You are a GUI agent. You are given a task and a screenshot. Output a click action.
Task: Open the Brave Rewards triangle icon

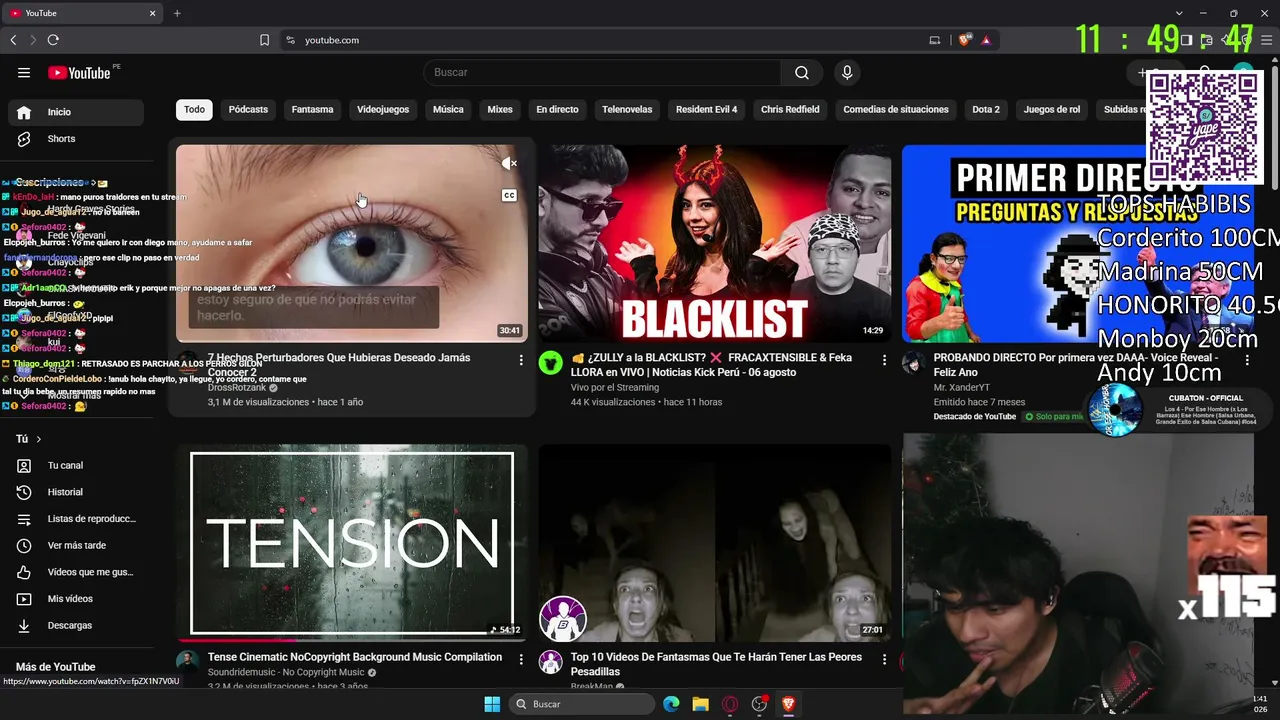pyautogui.click(x=986, y=40)
